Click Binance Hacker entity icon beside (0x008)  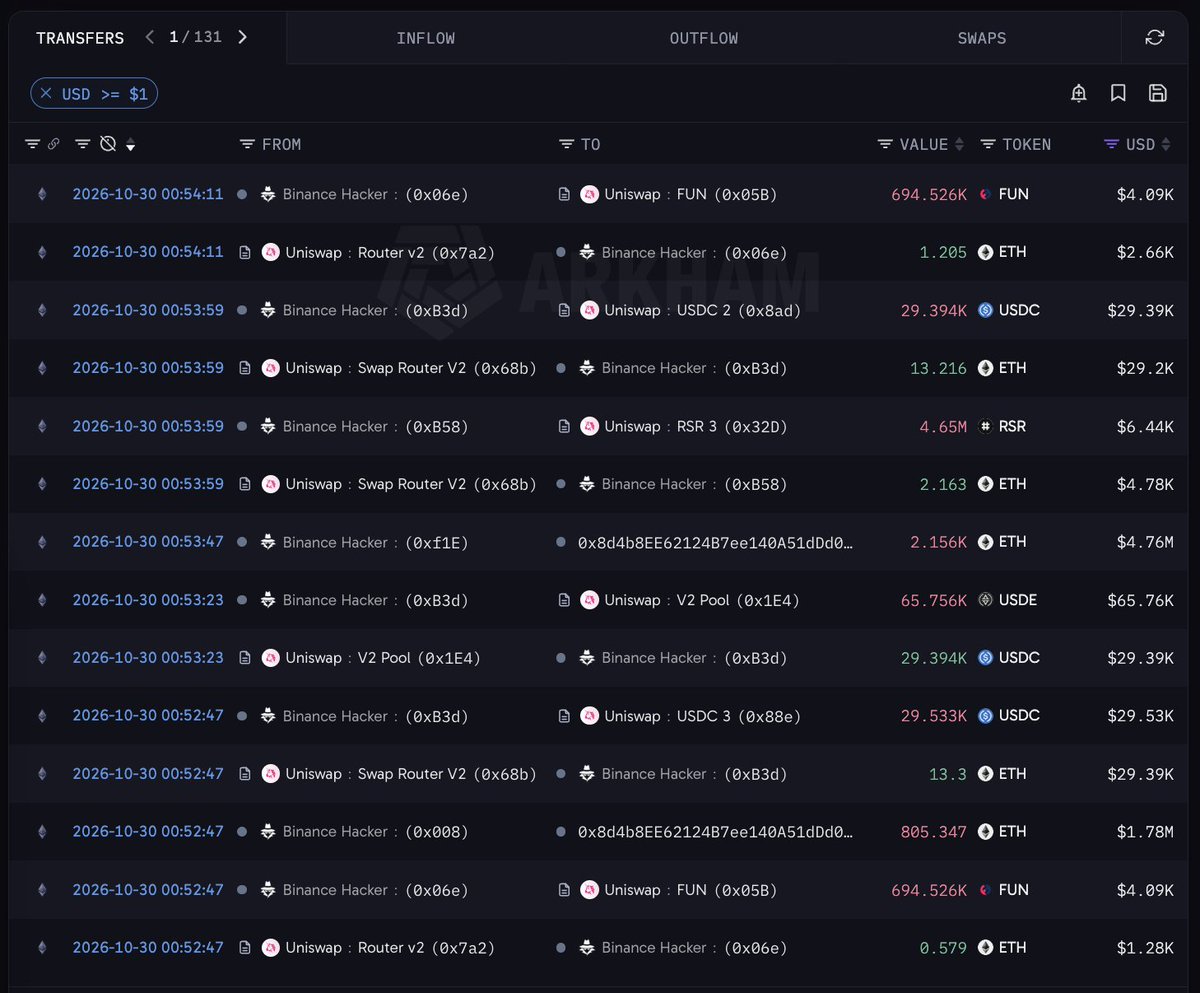point(268,832)
